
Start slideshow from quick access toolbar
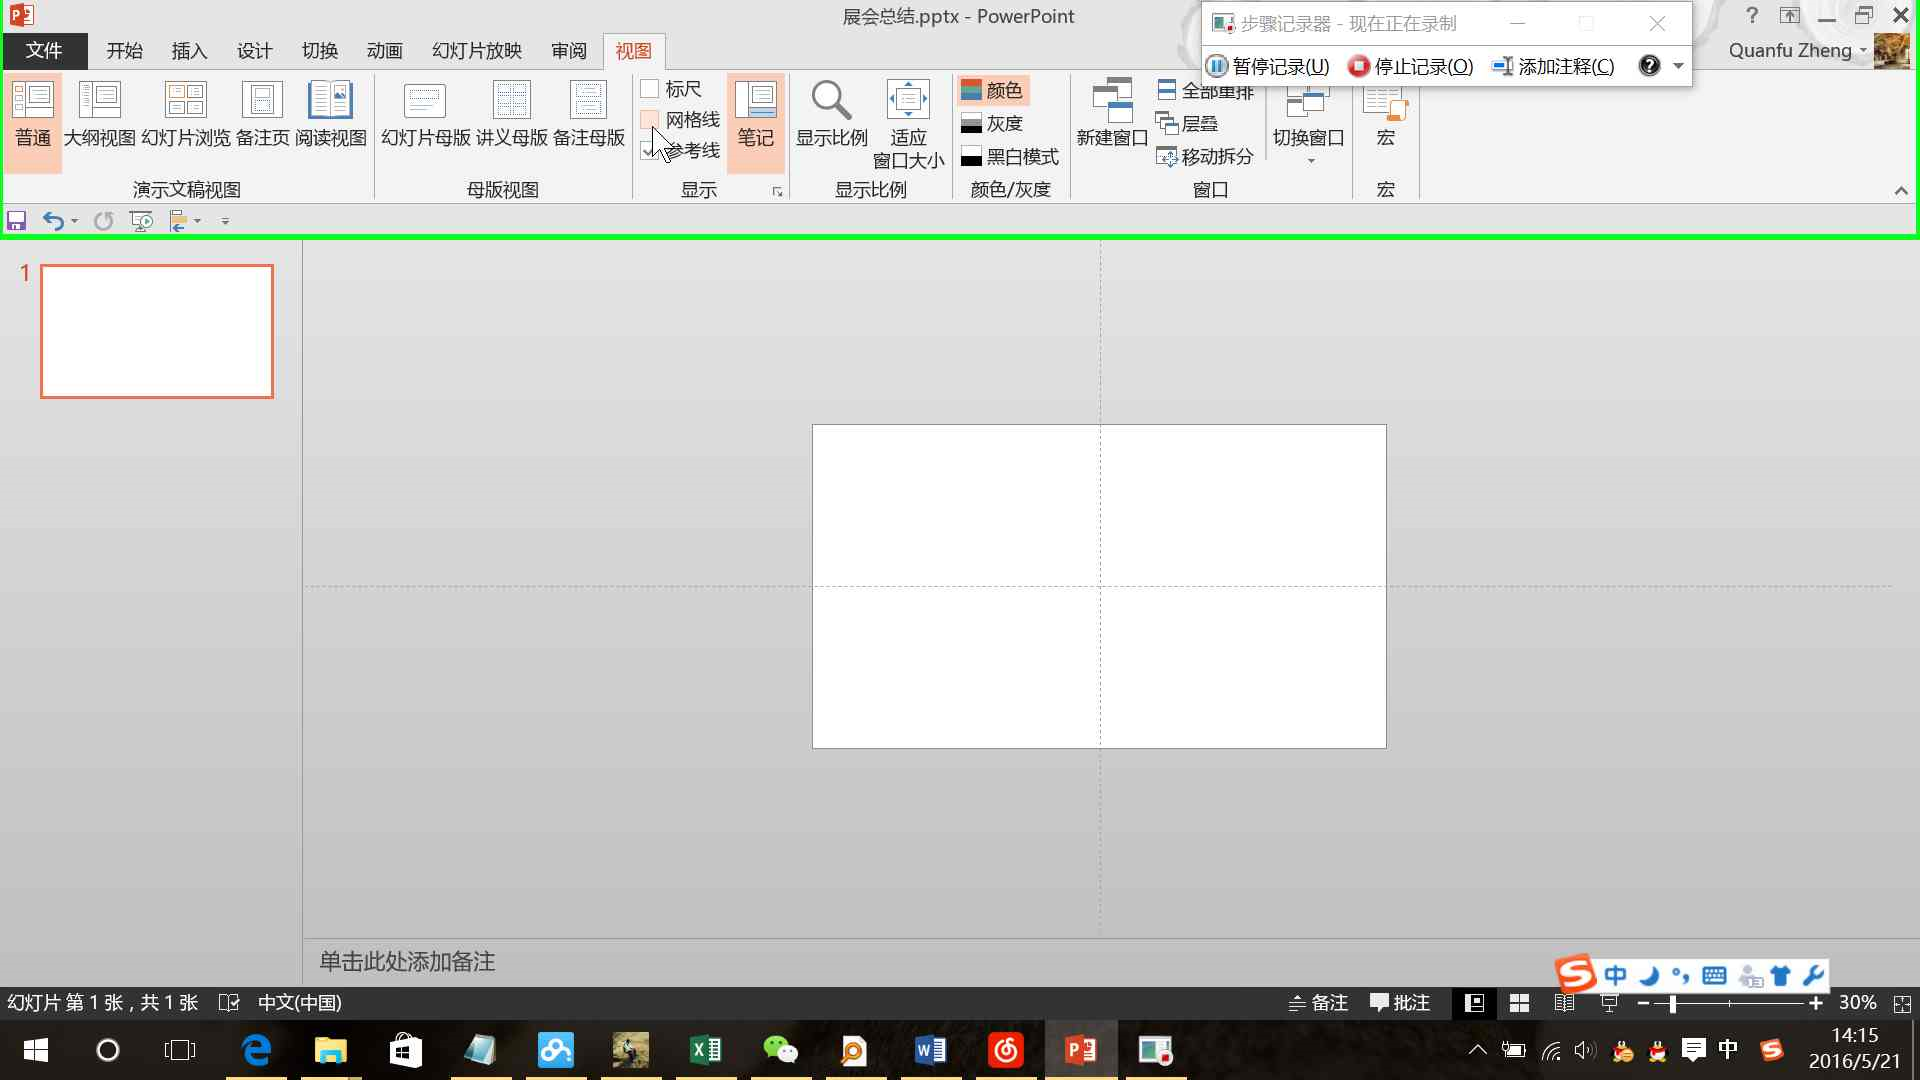142,221
